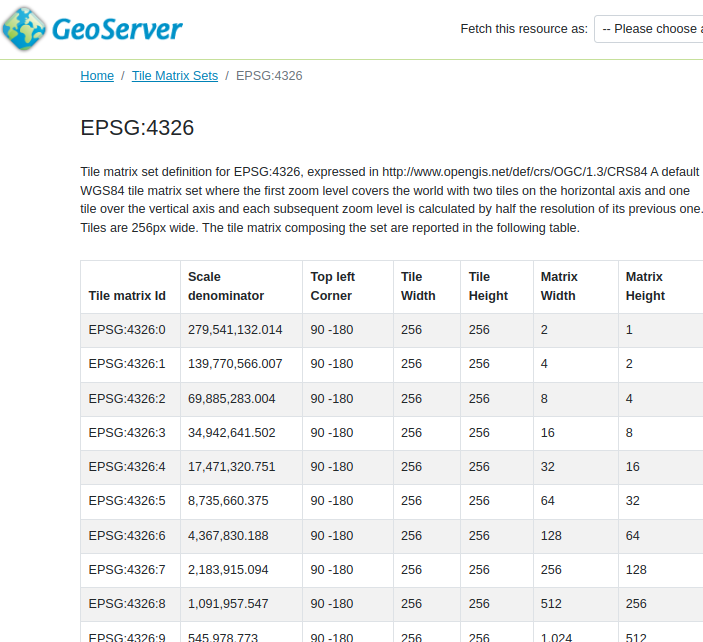
Task: Click the scale value 1,091,957.547
Action: [228, 604]
